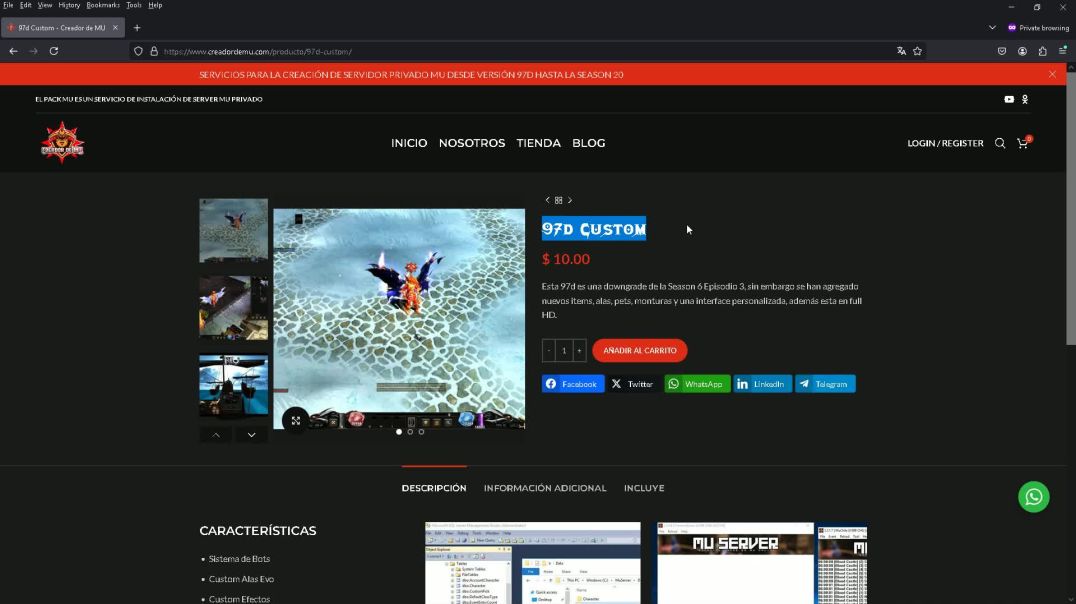This screenshot has width=1076, height=604.
Task: Expand the list all tabs dropdown
Action: 992,28
